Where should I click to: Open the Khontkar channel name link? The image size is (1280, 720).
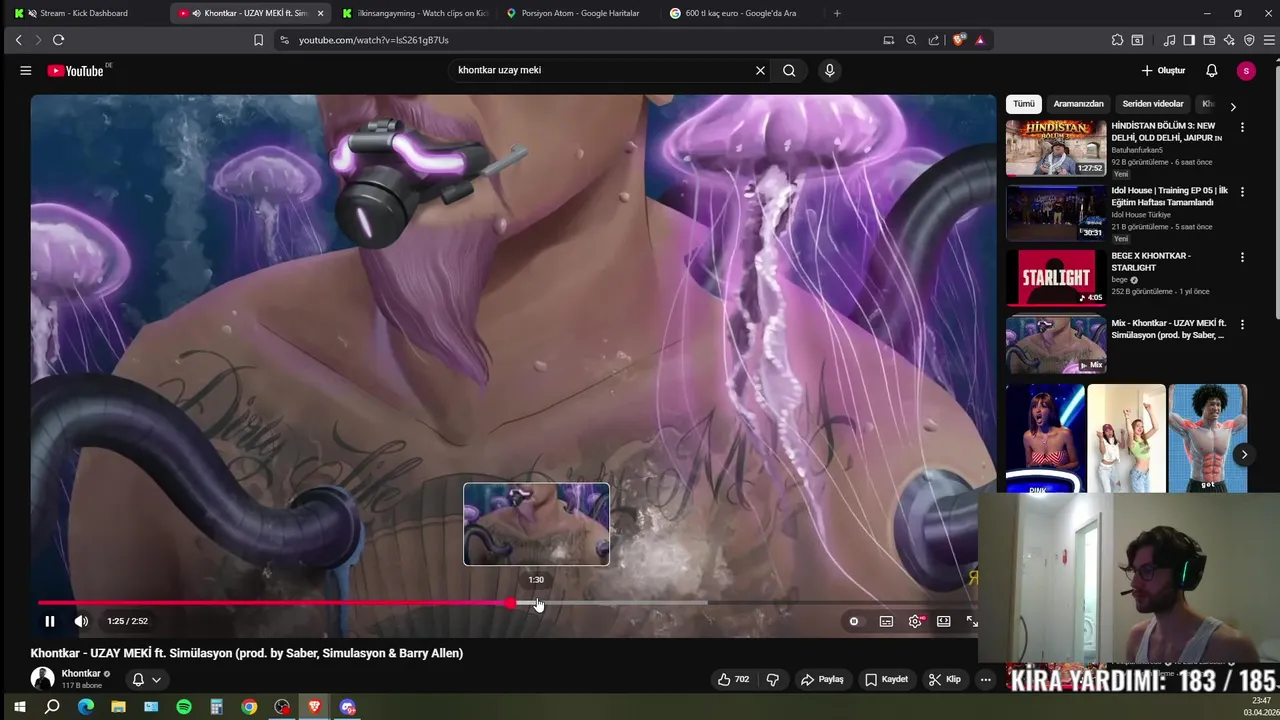(81, 673)
